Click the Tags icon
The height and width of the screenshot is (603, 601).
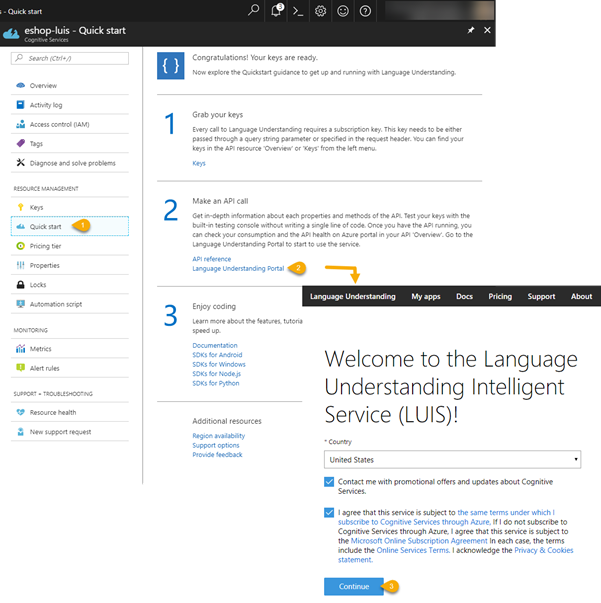[x=20, y=143]
